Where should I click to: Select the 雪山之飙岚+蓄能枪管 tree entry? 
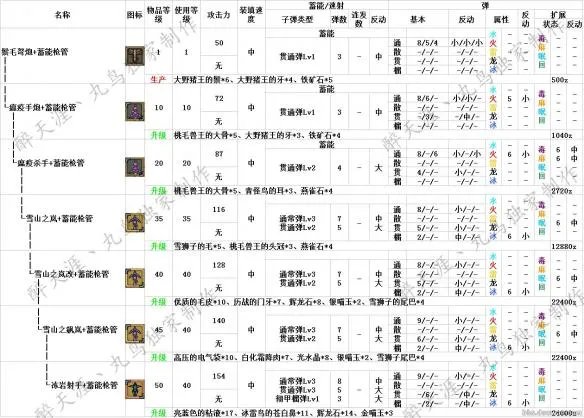80,329
